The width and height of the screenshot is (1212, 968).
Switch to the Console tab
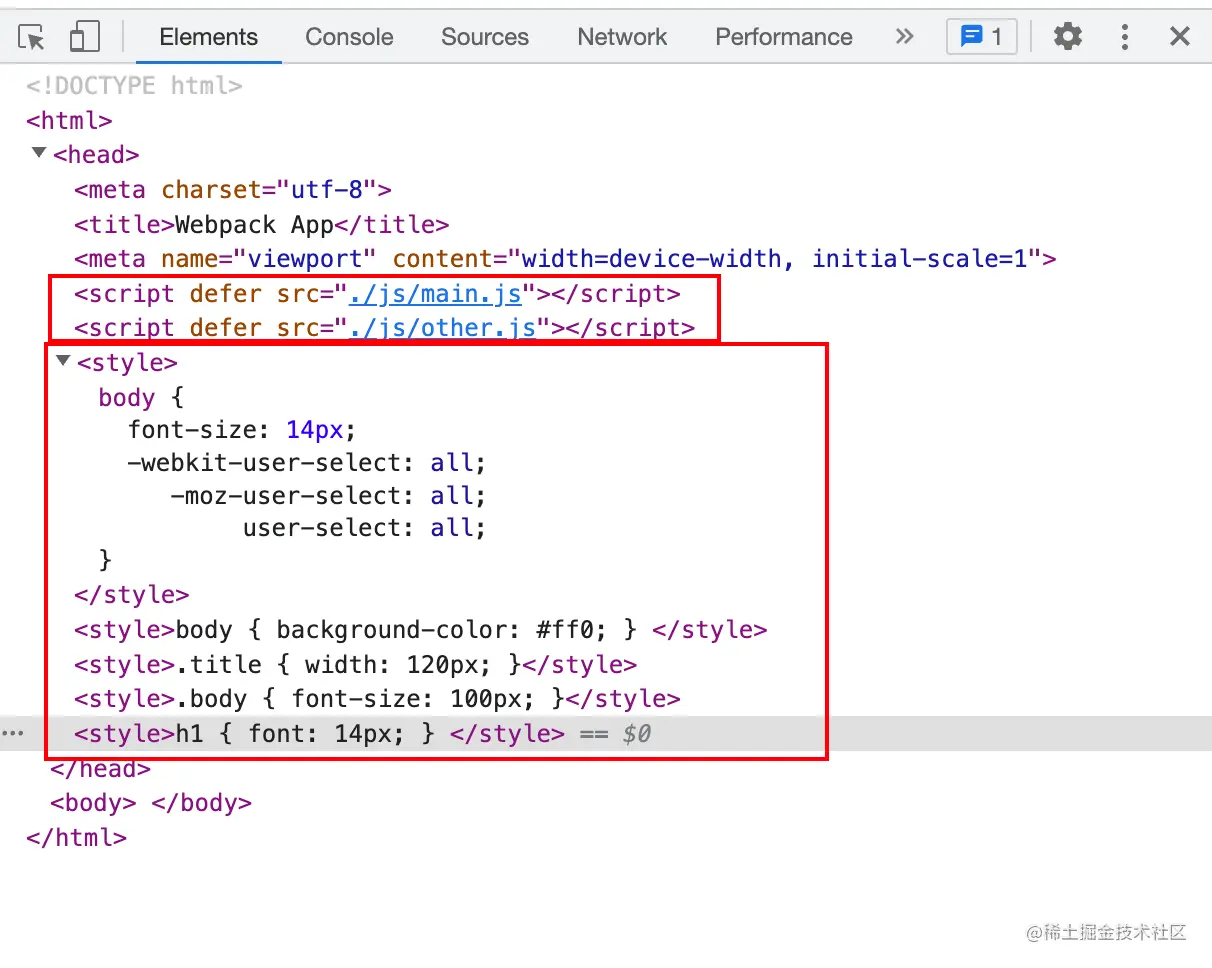coord(349,37)
